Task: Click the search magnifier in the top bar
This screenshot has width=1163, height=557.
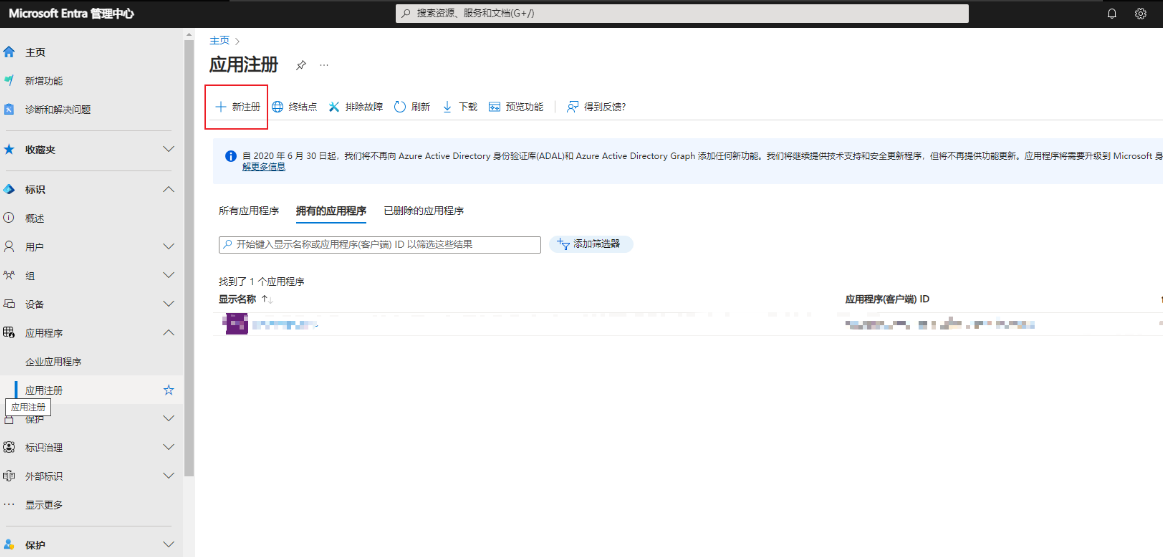Action: (406, 13)
